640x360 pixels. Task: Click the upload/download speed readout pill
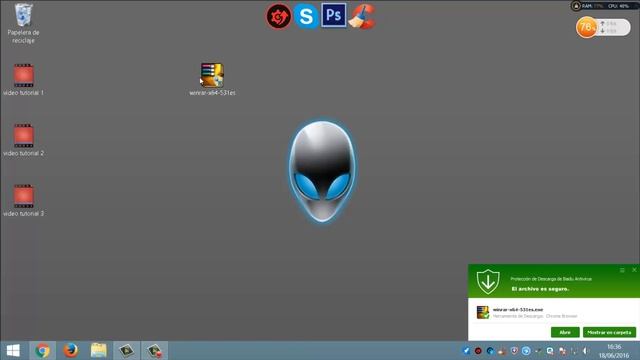click(x=613, y=27)
